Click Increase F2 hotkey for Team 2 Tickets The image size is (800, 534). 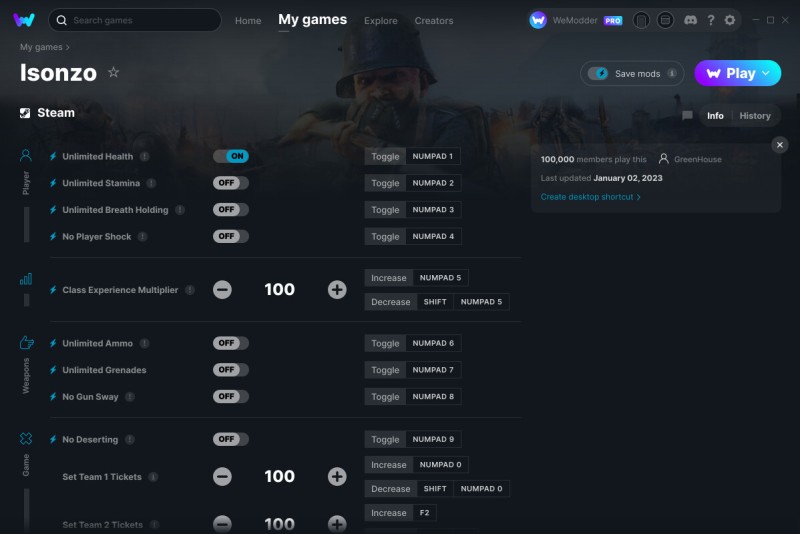(x=401, y=513)
